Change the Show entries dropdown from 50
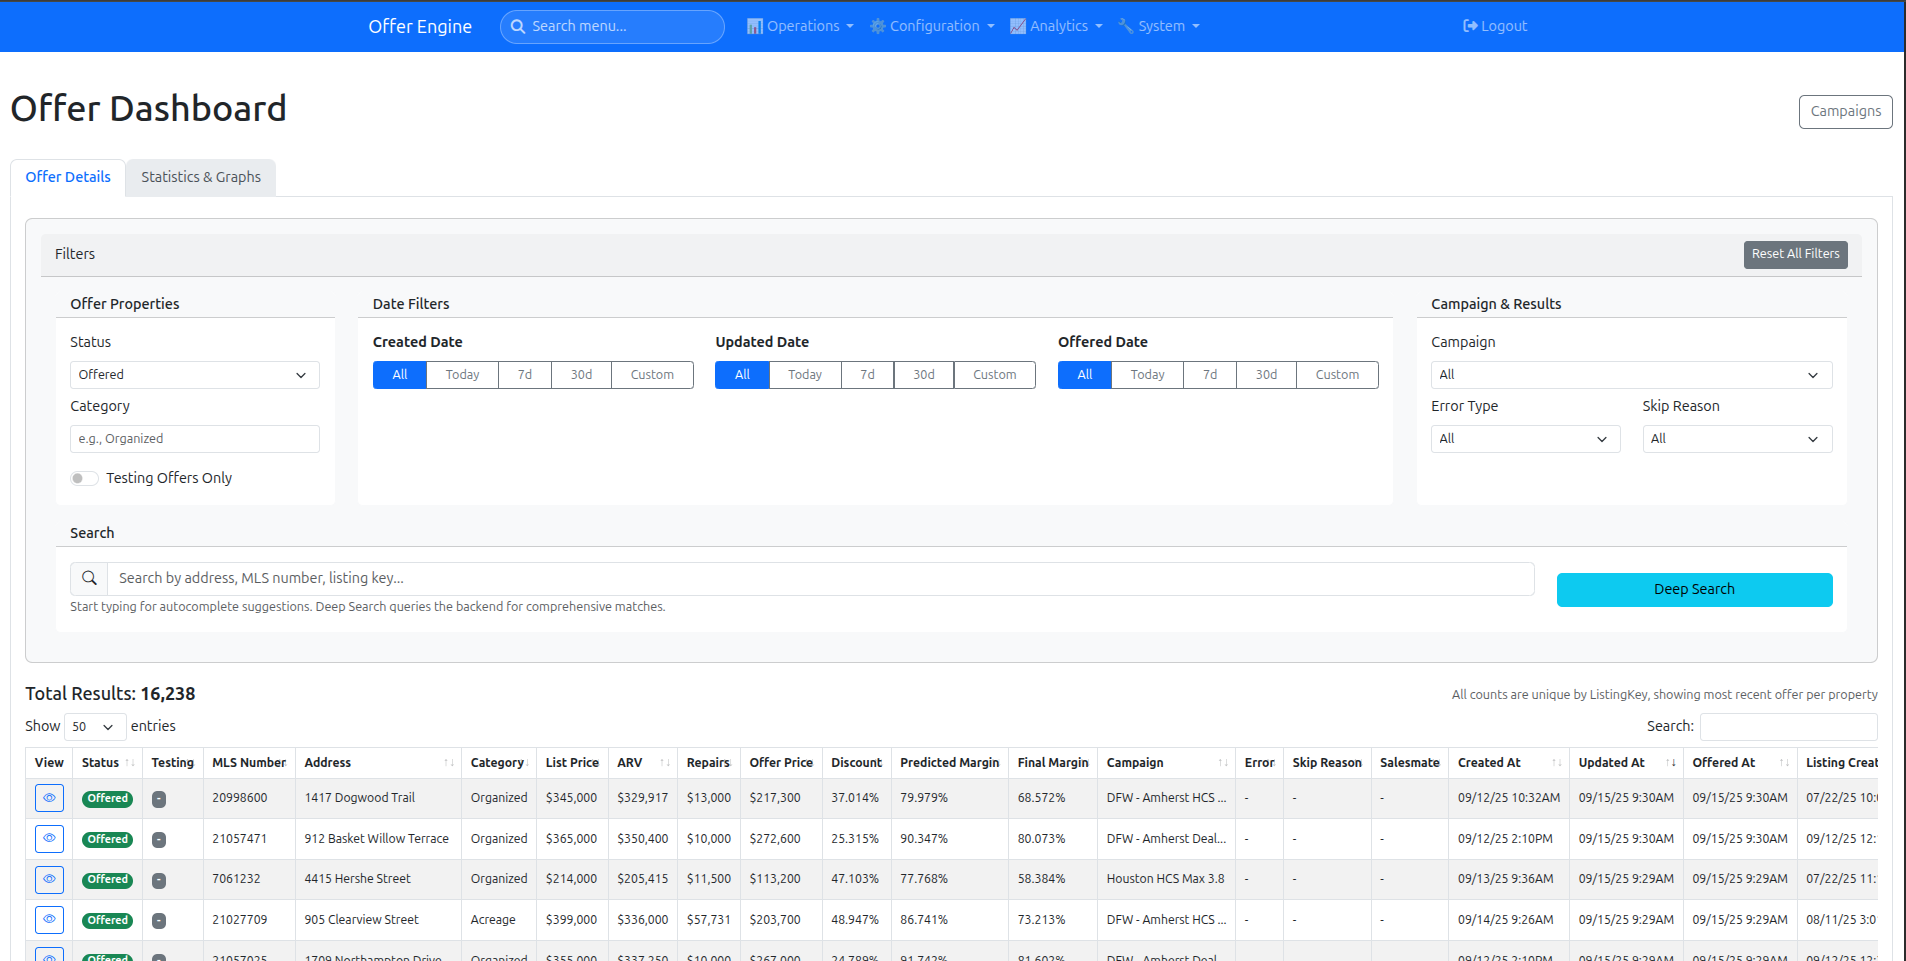This screenshot has height=961, width=1906. coord(94,726)
